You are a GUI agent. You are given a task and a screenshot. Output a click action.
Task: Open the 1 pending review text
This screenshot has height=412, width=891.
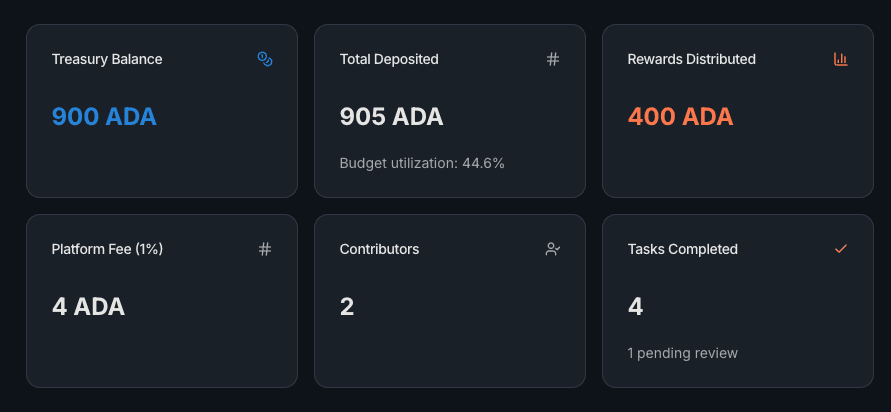coord(683,353)
